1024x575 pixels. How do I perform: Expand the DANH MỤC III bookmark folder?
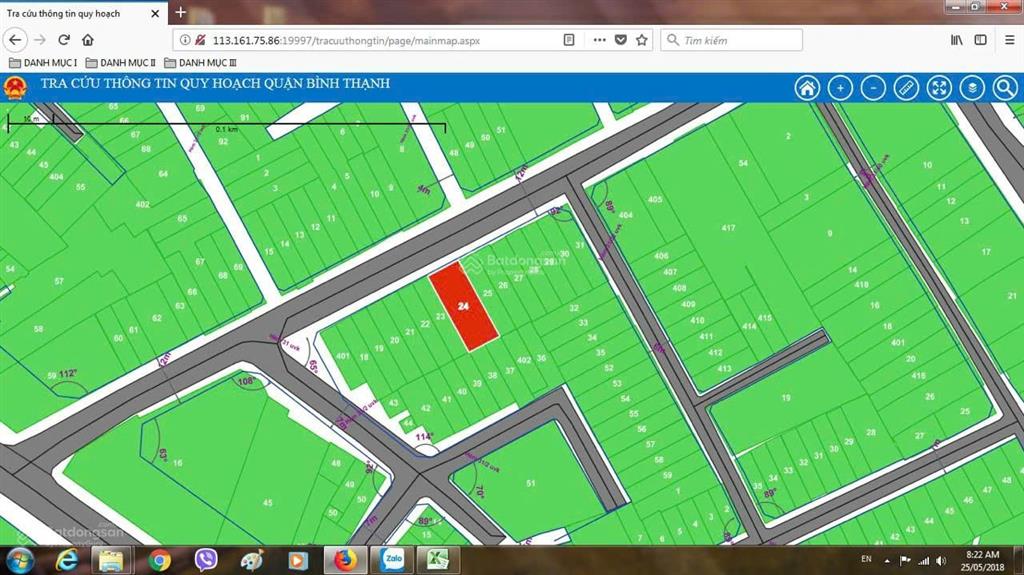tap(200, 62)
